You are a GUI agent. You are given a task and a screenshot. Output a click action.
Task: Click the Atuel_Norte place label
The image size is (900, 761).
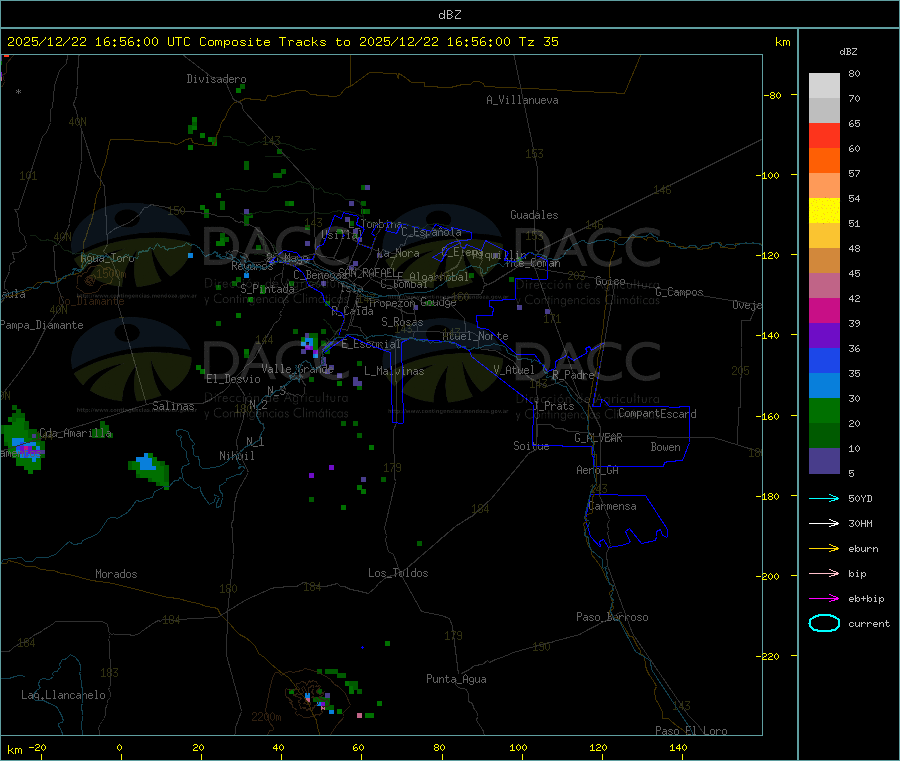[x=475, y=336]
